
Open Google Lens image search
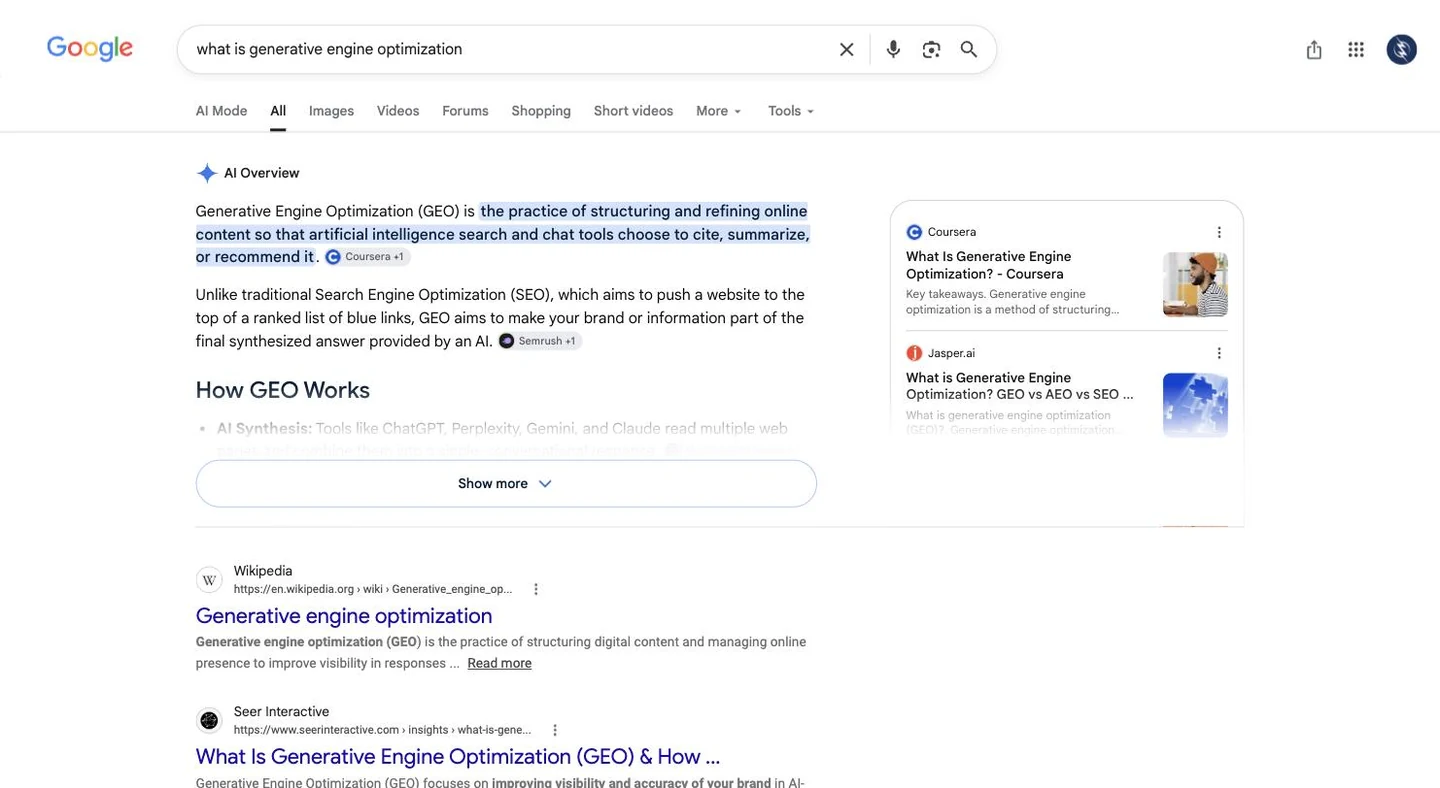pyautogui.click(x=931, y=49)
